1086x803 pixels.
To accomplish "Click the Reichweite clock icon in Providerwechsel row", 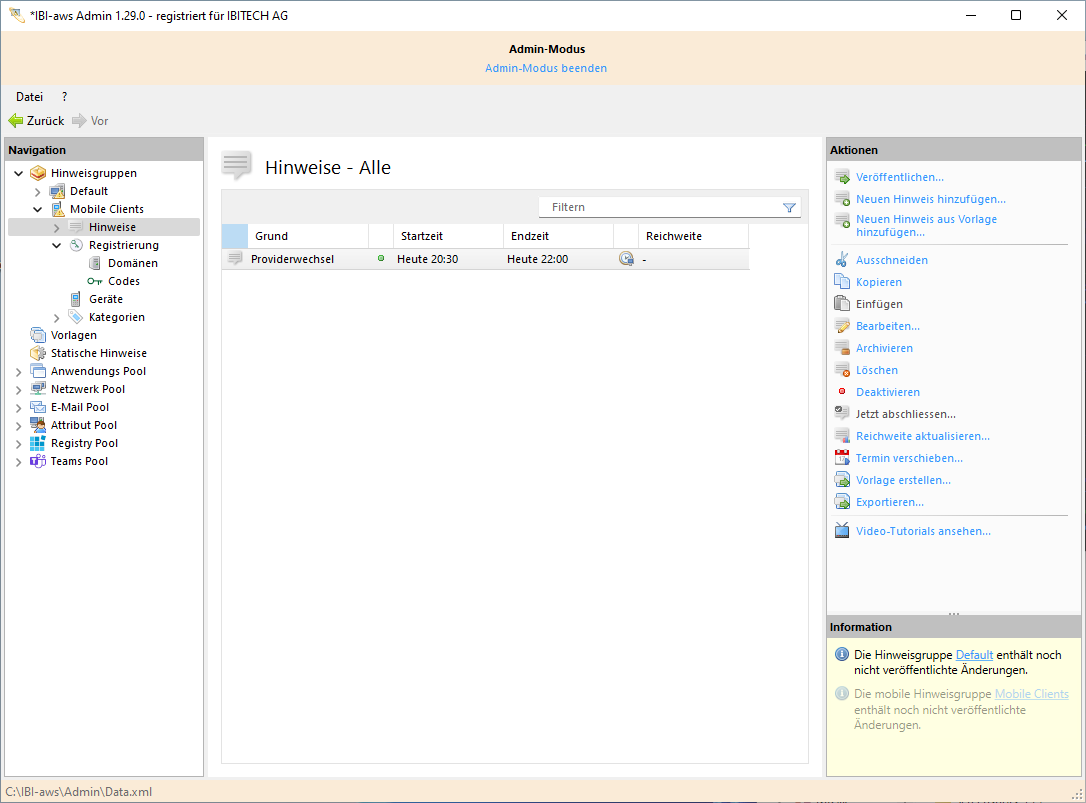I will [x=626, y=259].
